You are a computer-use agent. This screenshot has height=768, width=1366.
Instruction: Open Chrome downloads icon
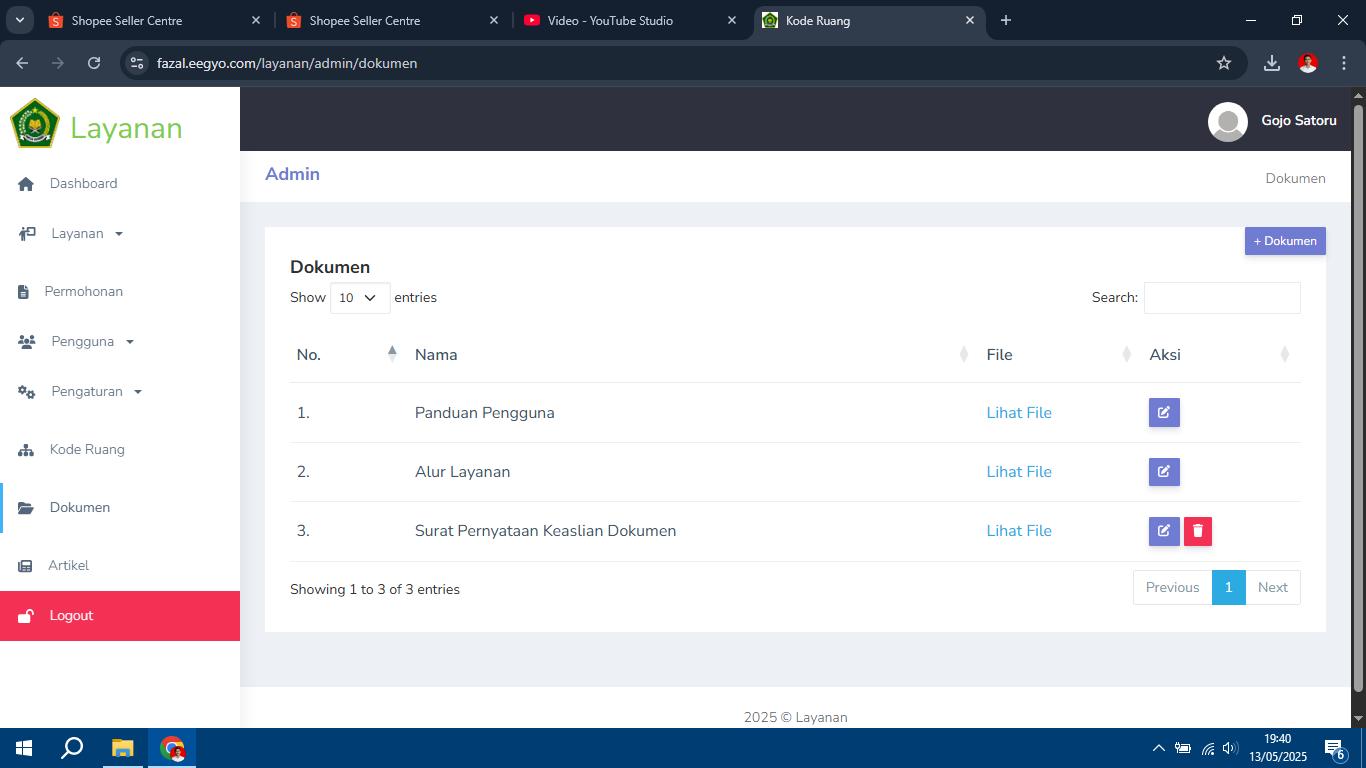[x=1271, y=63]
